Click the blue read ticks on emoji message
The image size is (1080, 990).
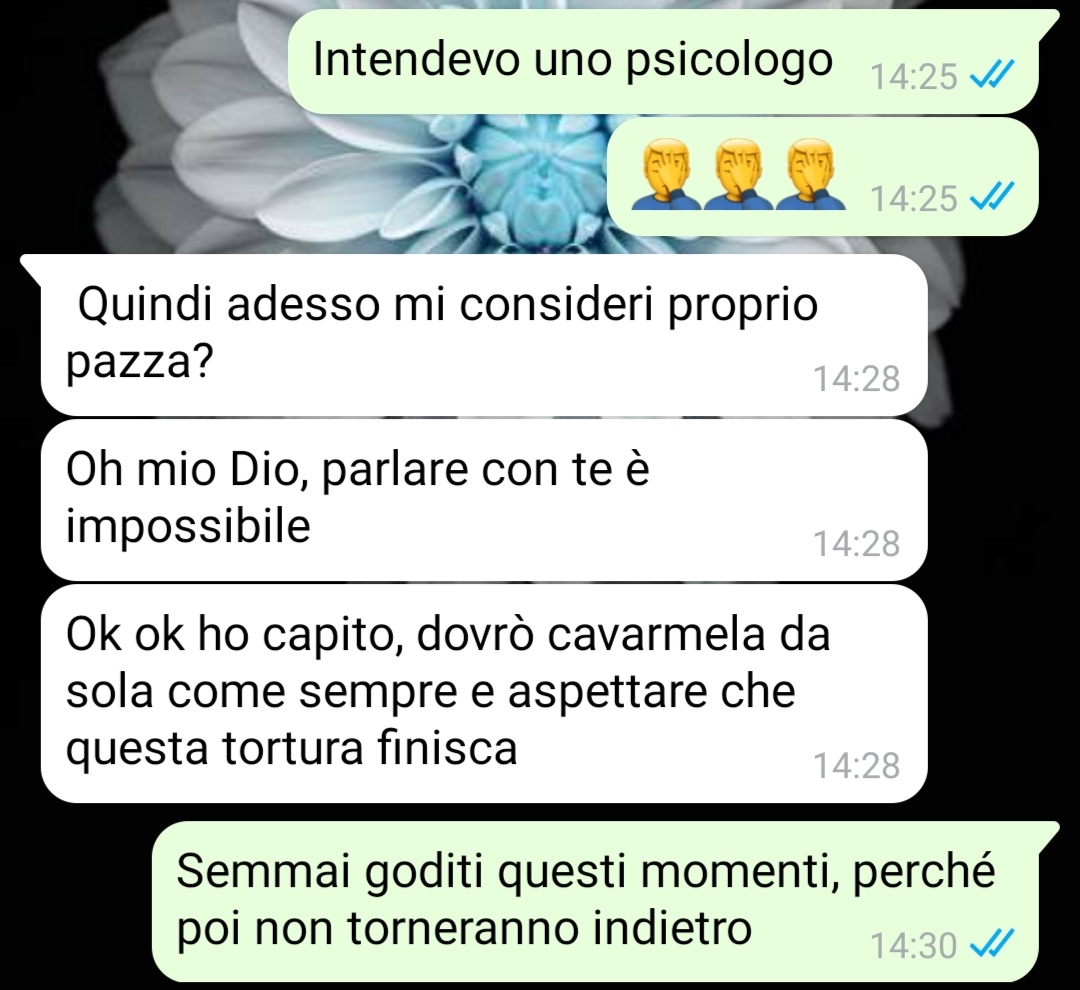tap(992, 198)
